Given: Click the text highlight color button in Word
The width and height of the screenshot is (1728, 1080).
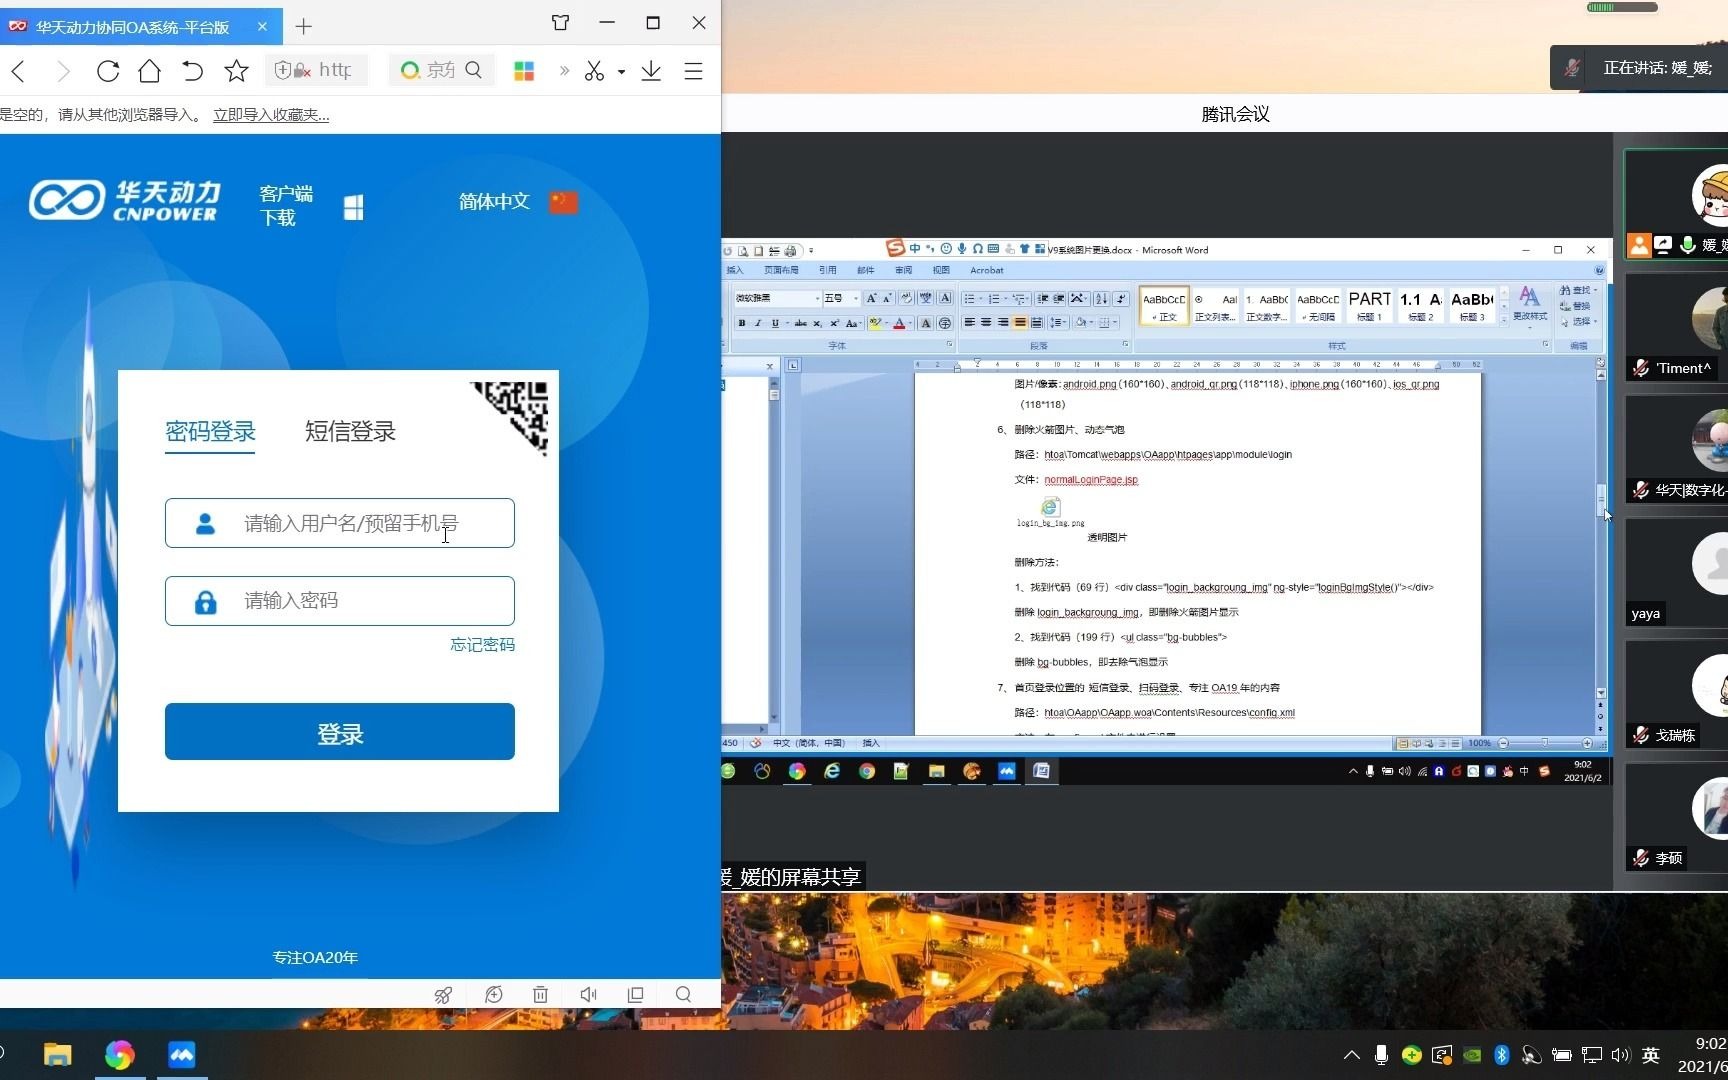Looking at the screenshot, I should point(875,323).
